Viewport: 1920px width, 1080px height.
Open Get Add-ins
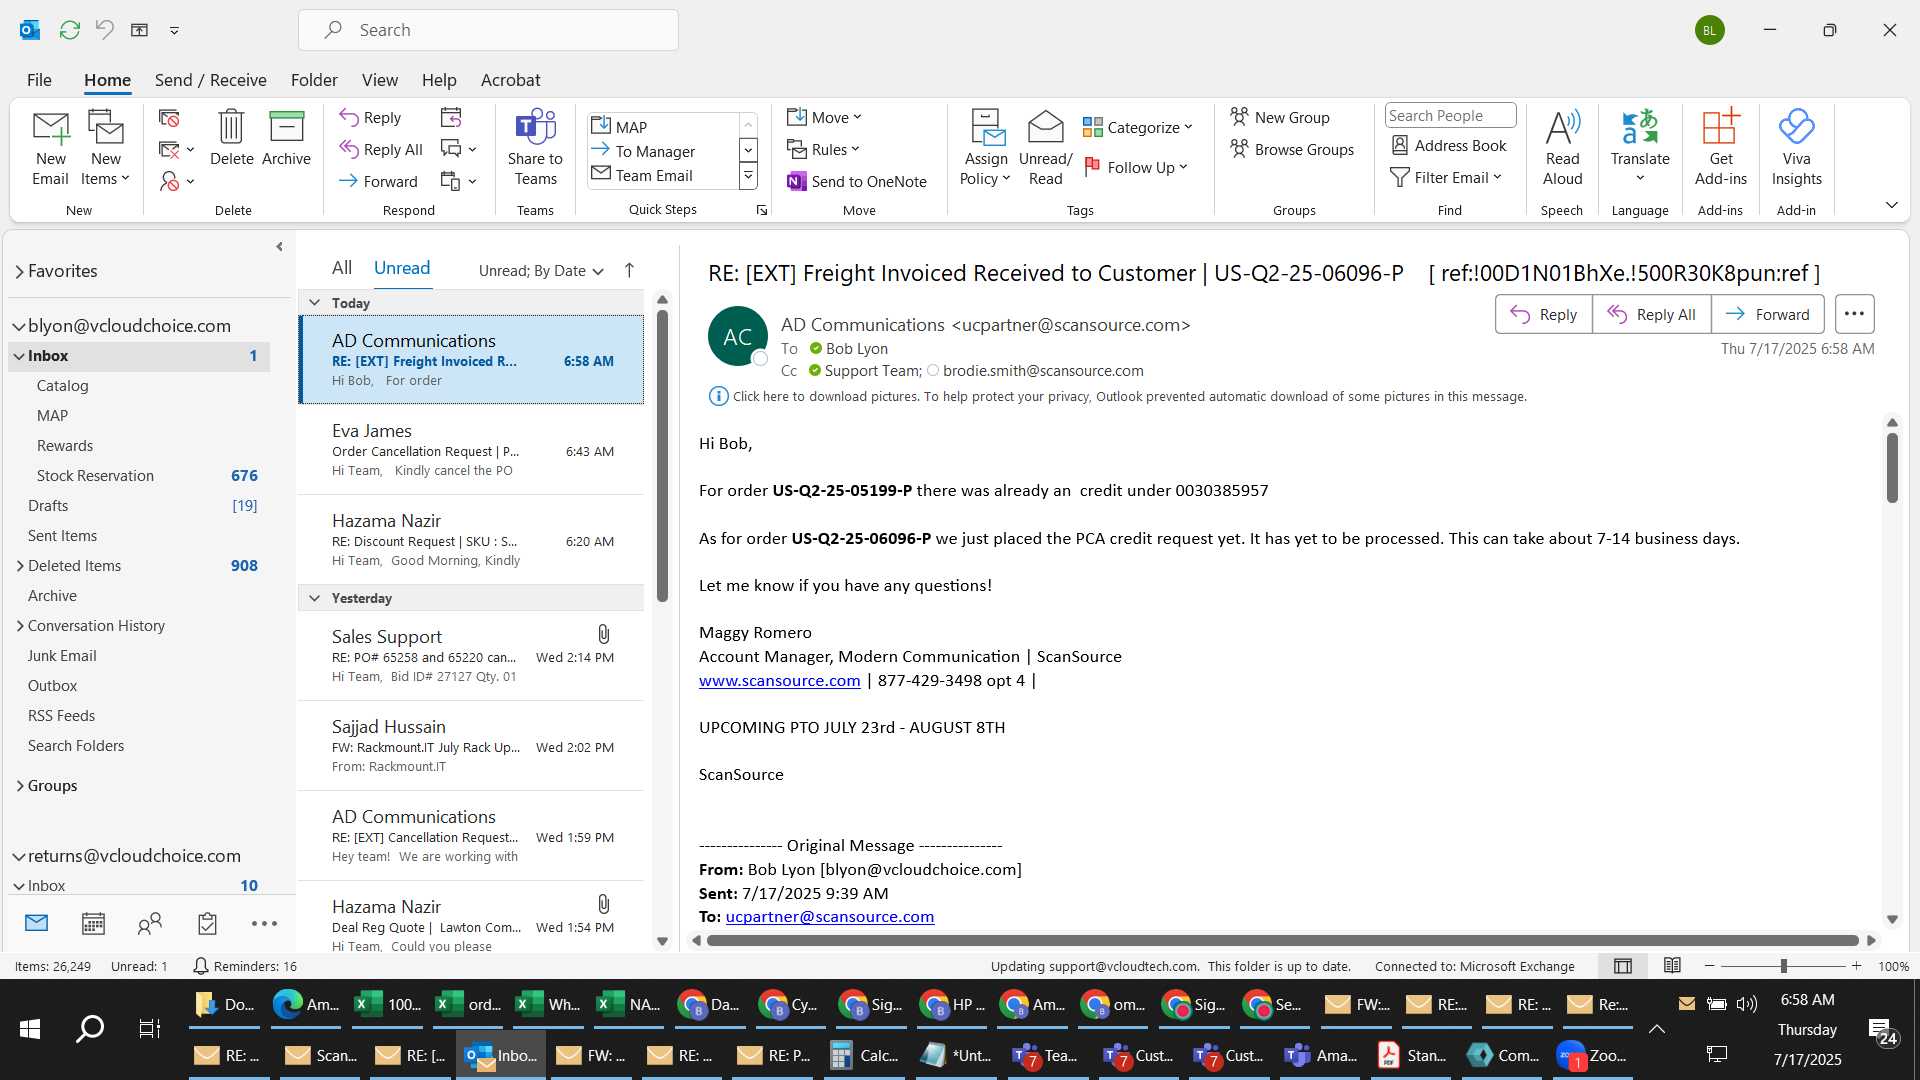(x=1720, y=148)
